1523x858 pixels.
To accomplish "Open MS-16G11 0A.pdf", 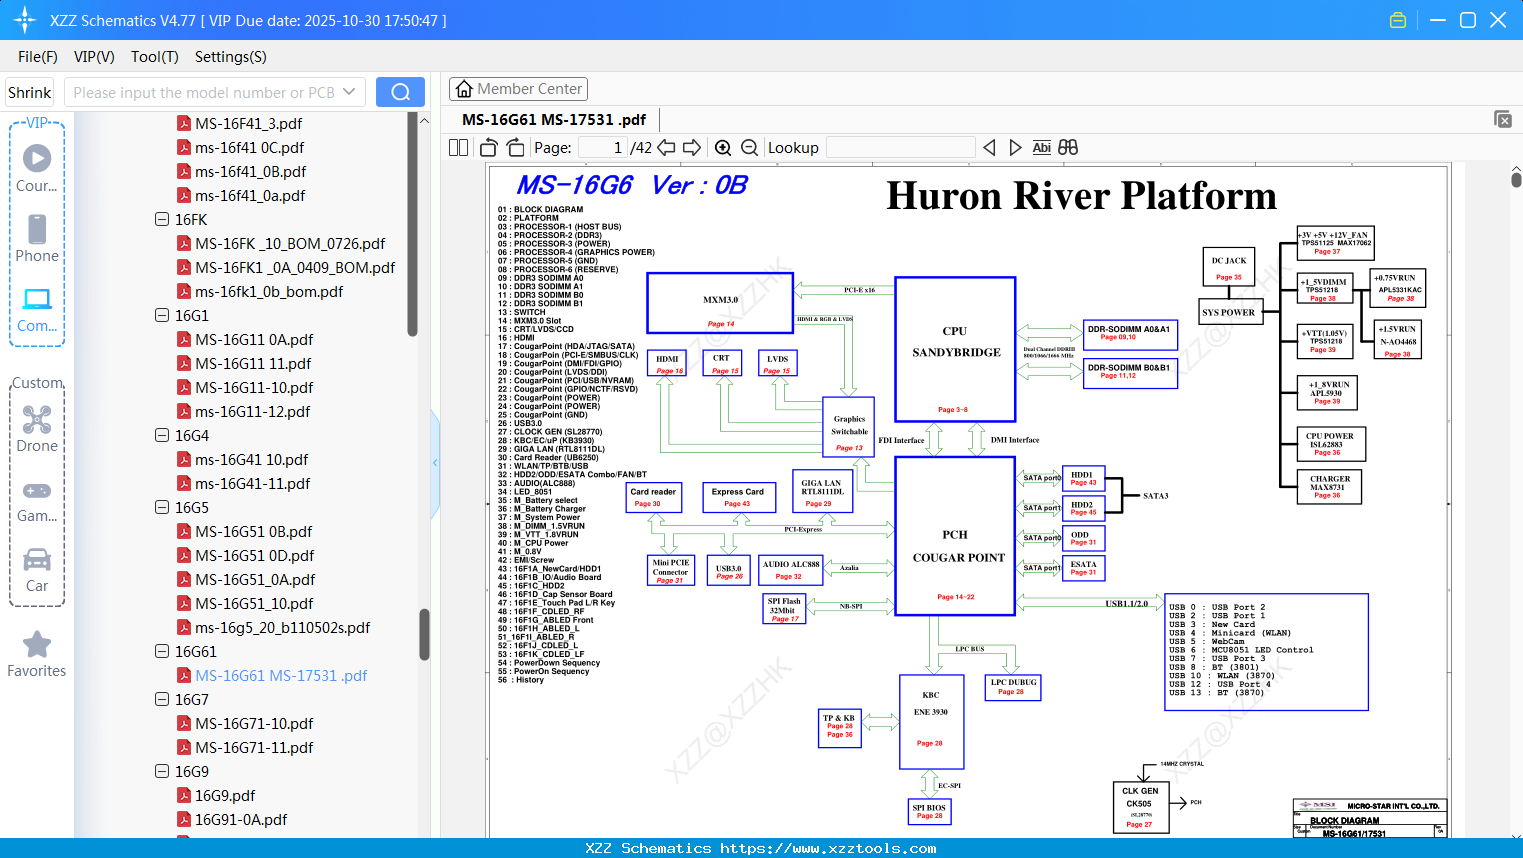I will [x=254, y=339].
